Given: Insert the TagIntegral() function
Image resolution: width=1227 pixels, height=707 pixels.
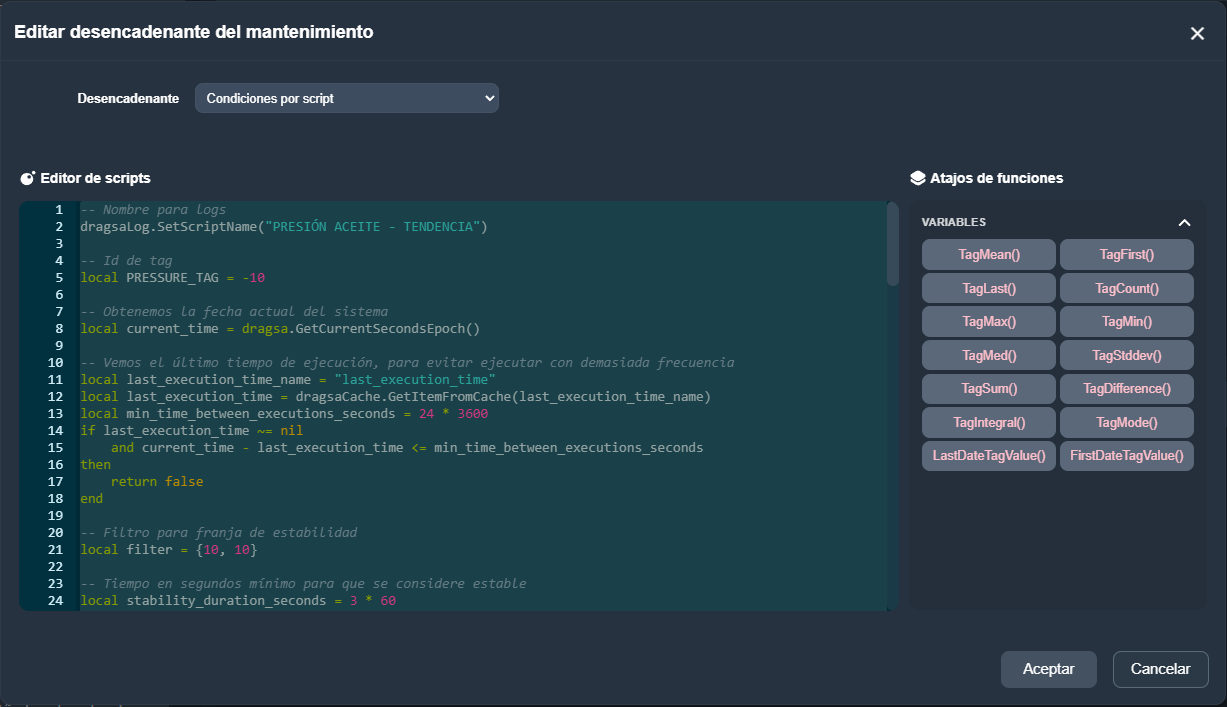Looking at the screenshot, I should [x=988, y=422].
